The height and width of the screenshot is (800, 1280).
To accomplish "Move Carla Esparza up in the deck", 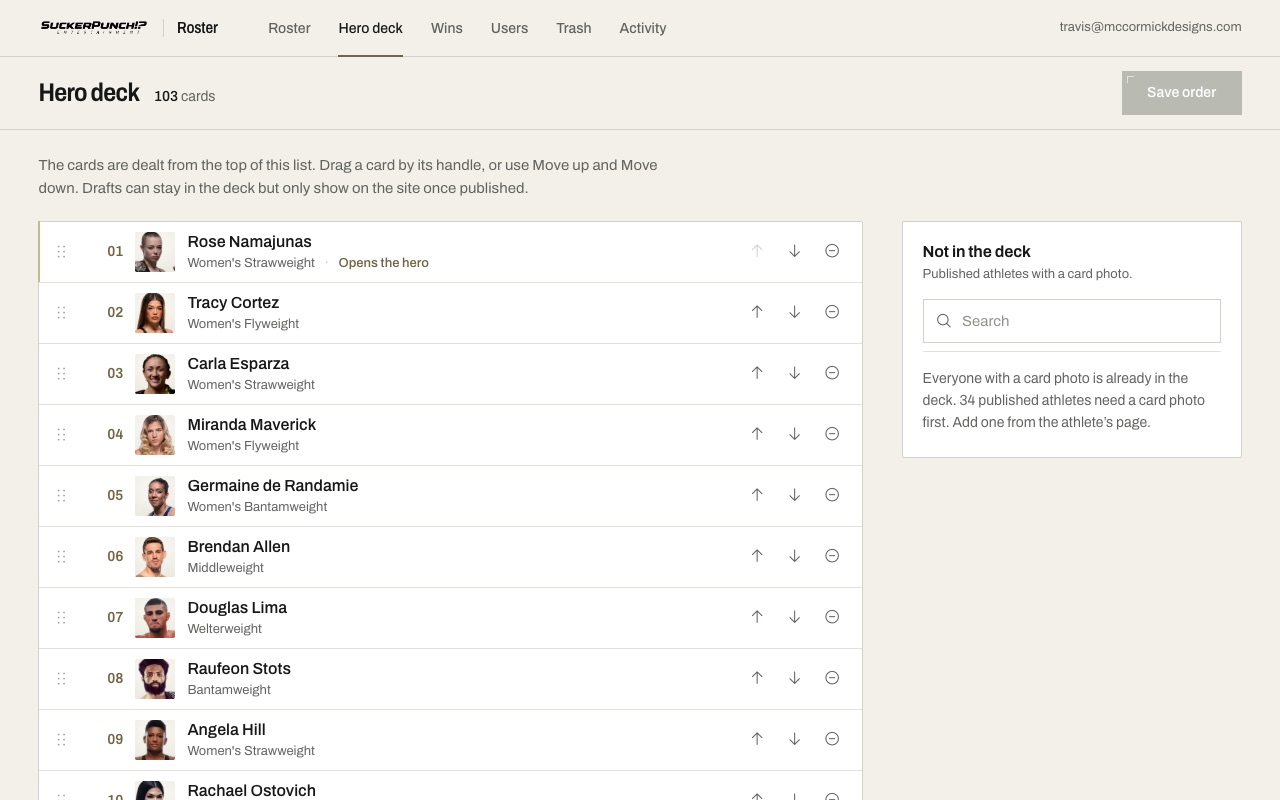I will (757, 373).
